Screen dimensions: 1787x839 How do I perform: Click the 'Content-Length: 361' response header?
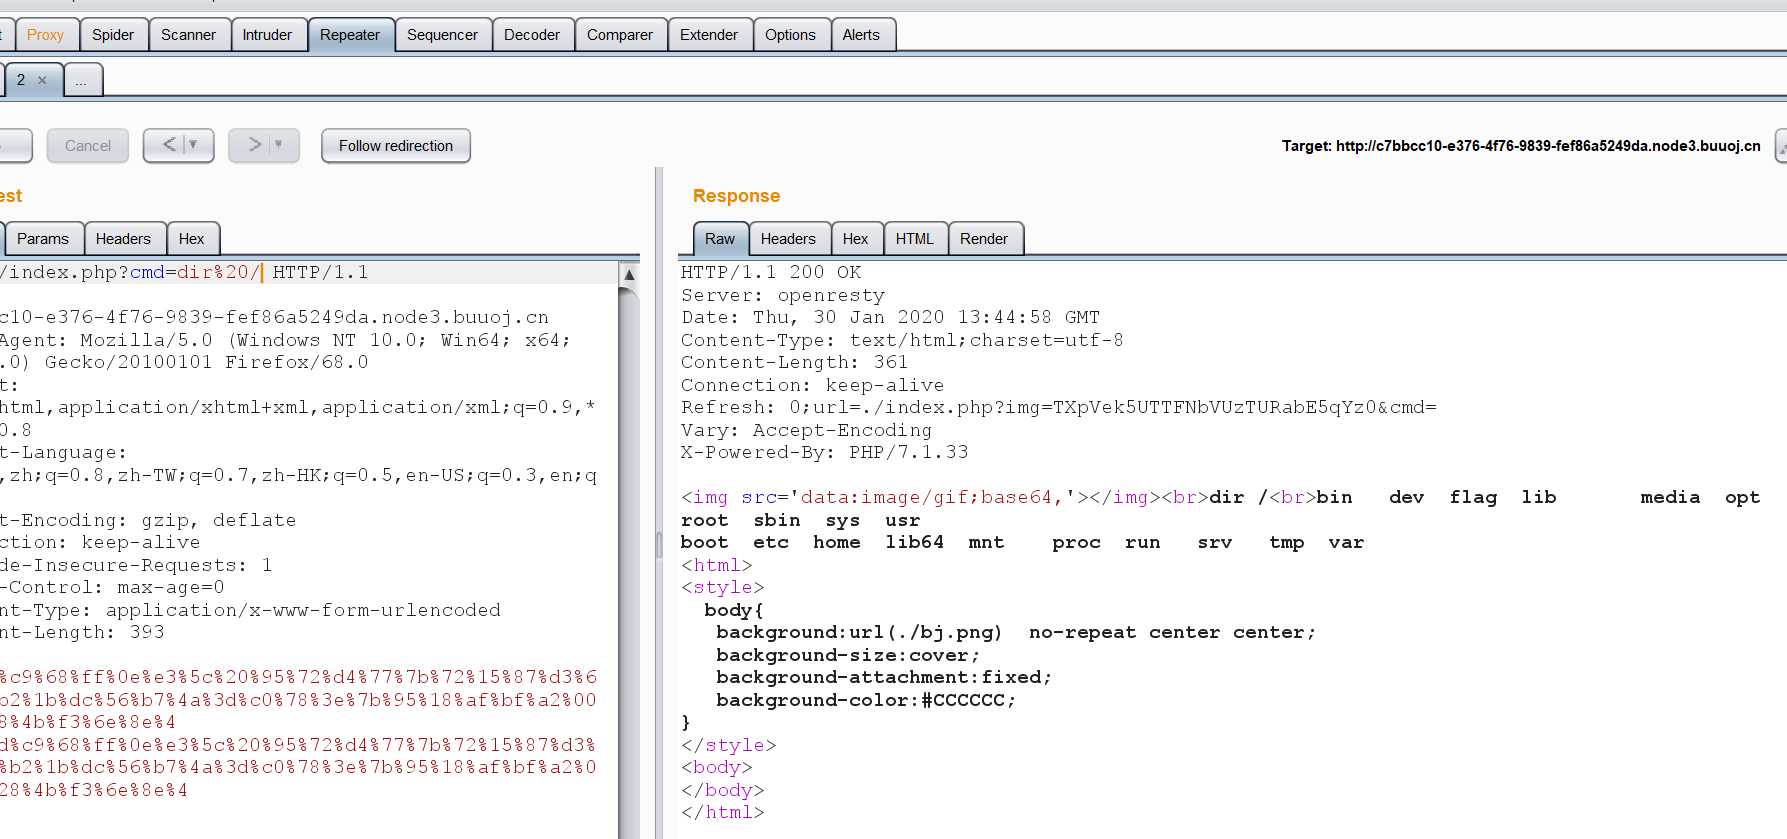(795, 362)
